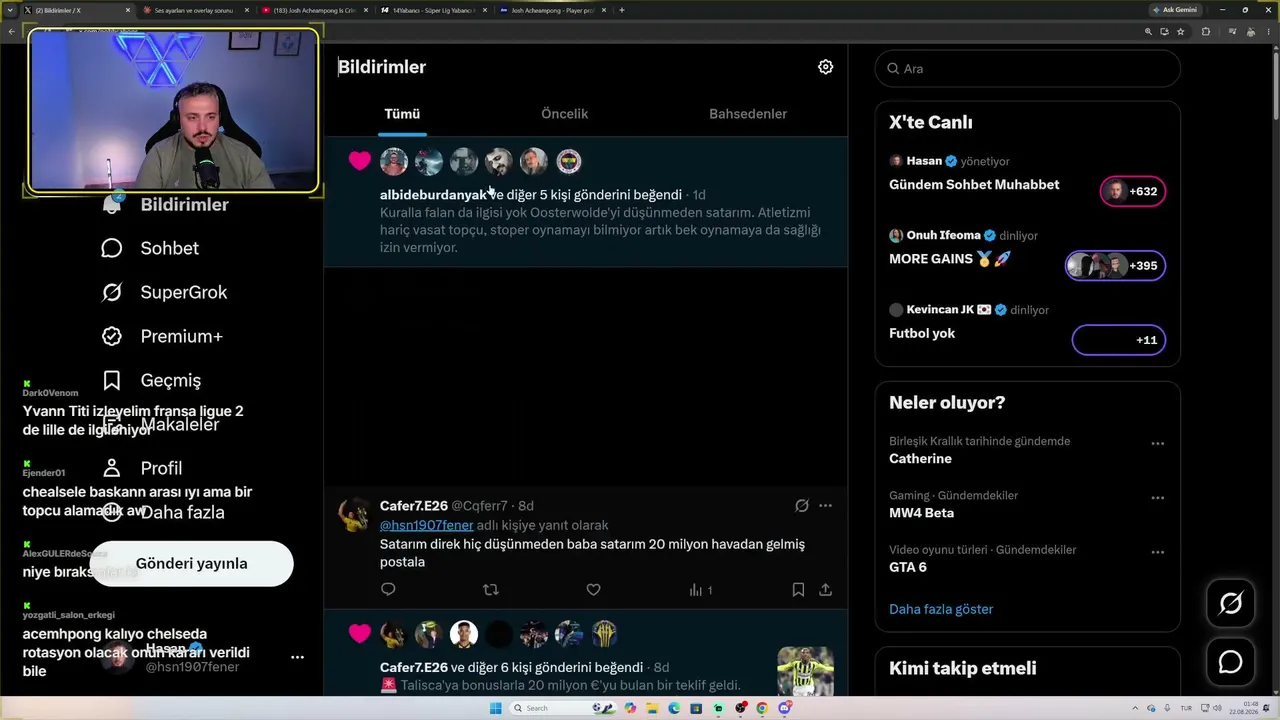Like Cafer7.E26's post
Screen dimensions: 1280x720
coord(593,590)
